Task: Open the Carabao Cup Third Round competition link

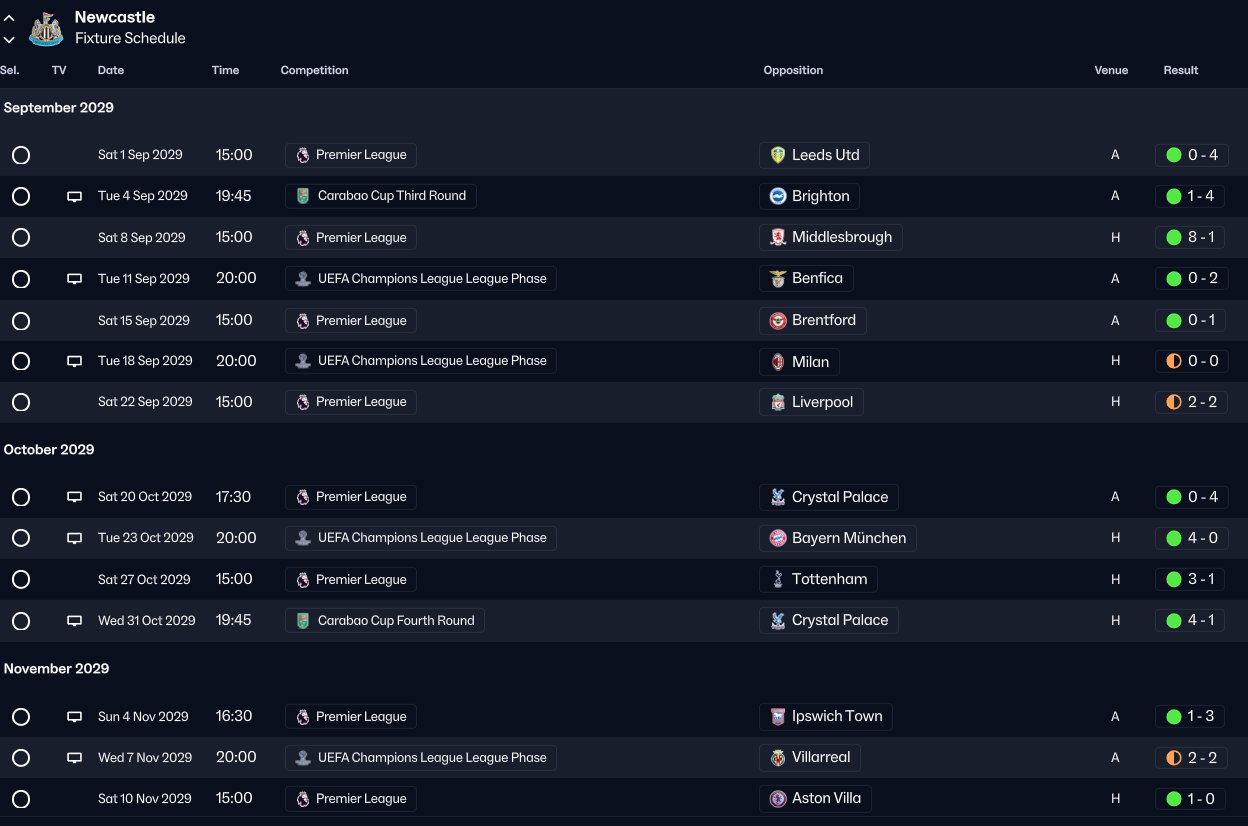Action: (x=381, y=196)
